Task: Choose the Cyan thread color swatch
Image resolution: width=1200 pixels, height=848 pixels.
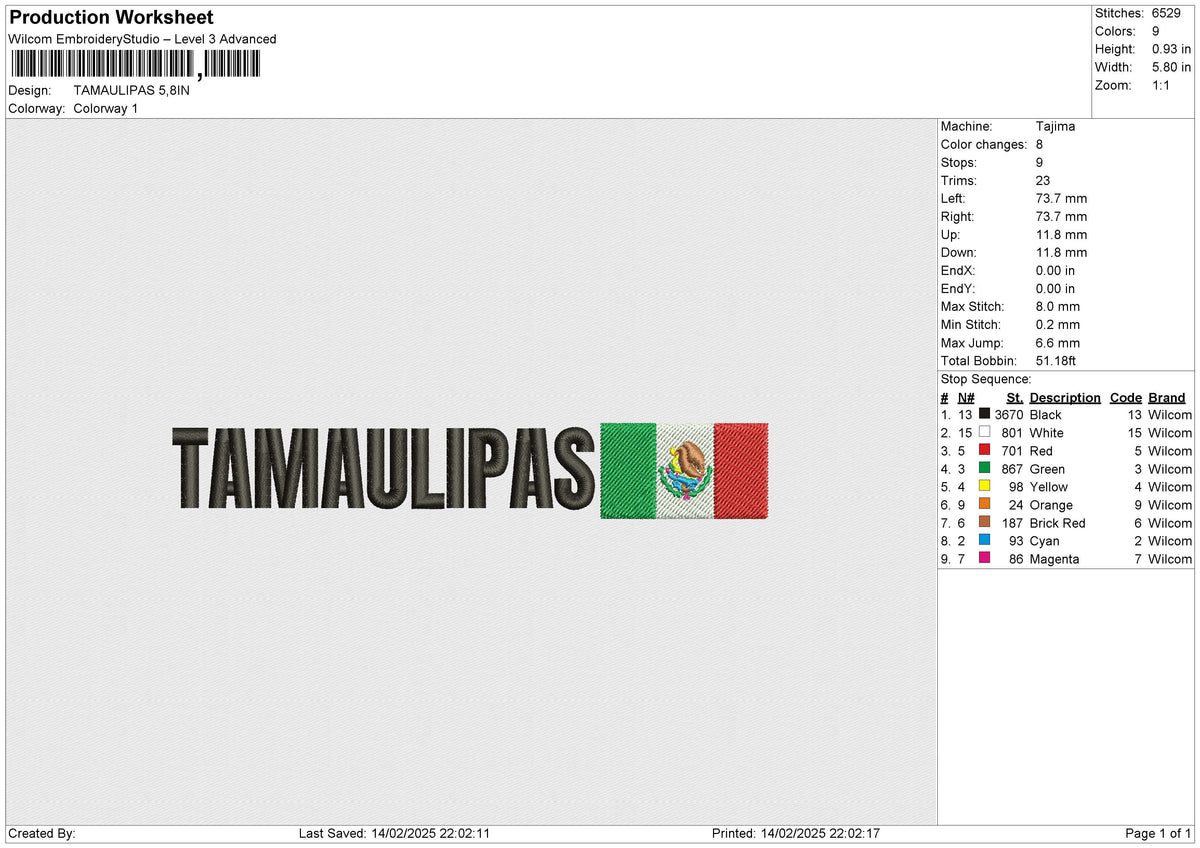Action: [x=985, y=540]
